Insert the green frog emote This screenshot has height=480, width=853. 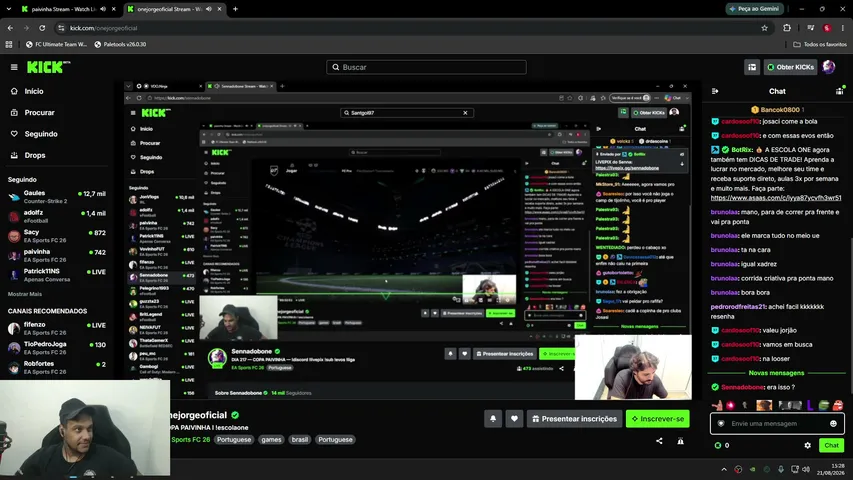[824, 405]
